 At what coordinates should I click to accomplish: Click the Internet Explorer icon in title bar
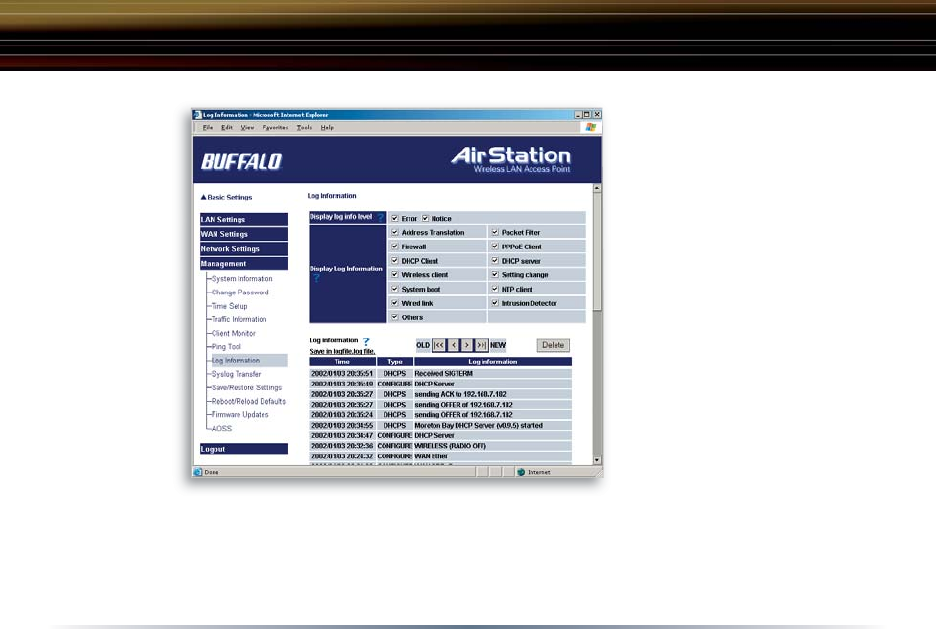(x=198, y=115)
